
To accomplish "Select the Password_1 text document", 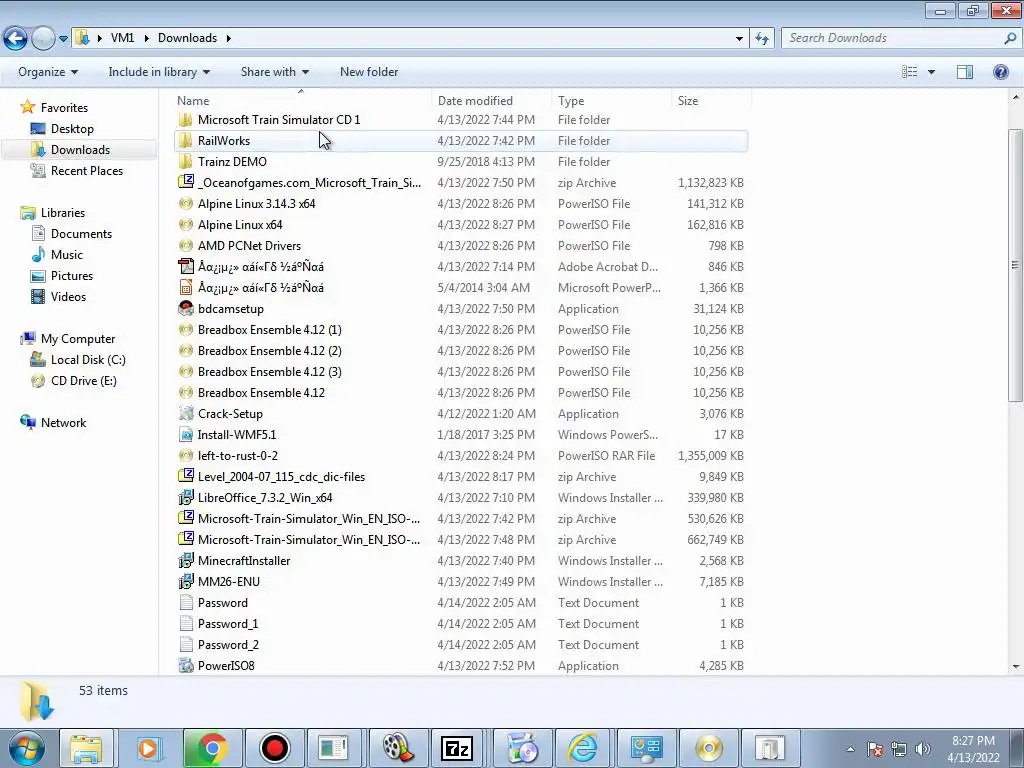I will (460, 624).
